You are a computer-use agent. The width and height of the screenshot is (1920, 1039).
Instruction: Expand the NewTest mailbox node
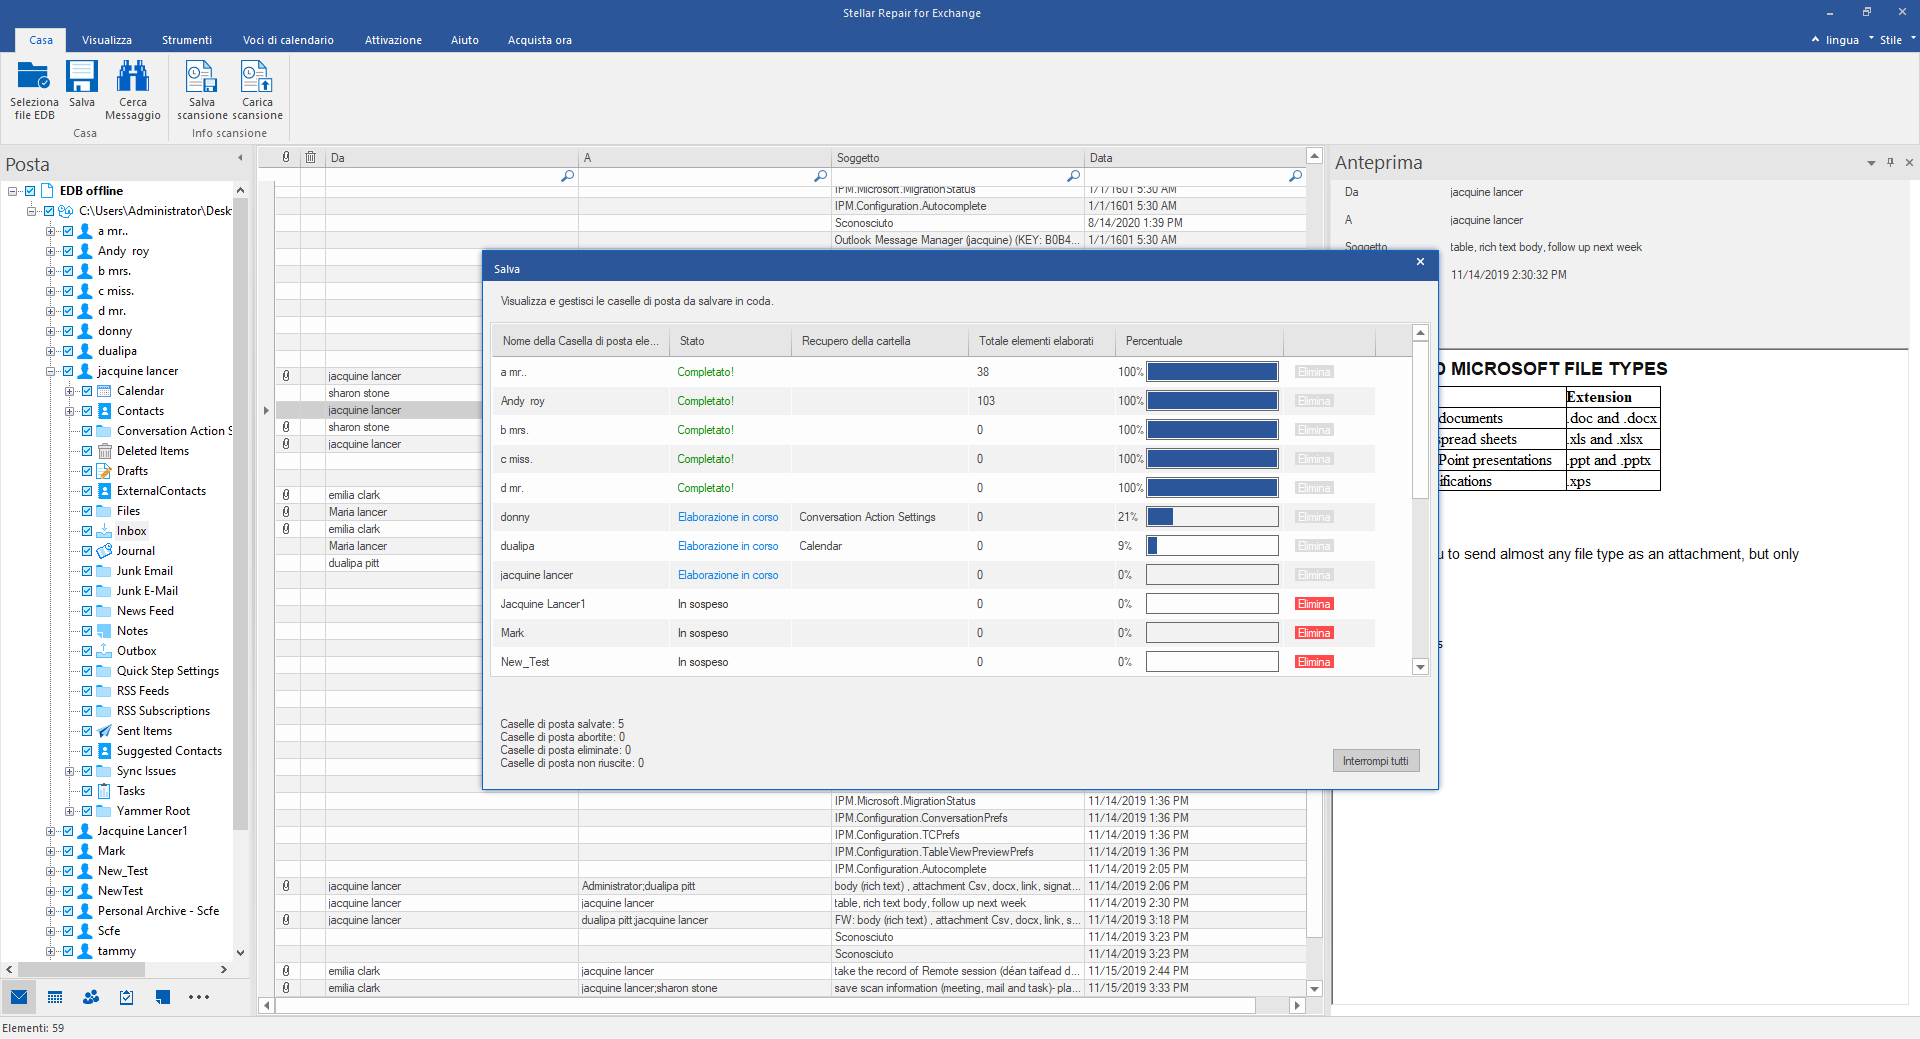(50, 891)
